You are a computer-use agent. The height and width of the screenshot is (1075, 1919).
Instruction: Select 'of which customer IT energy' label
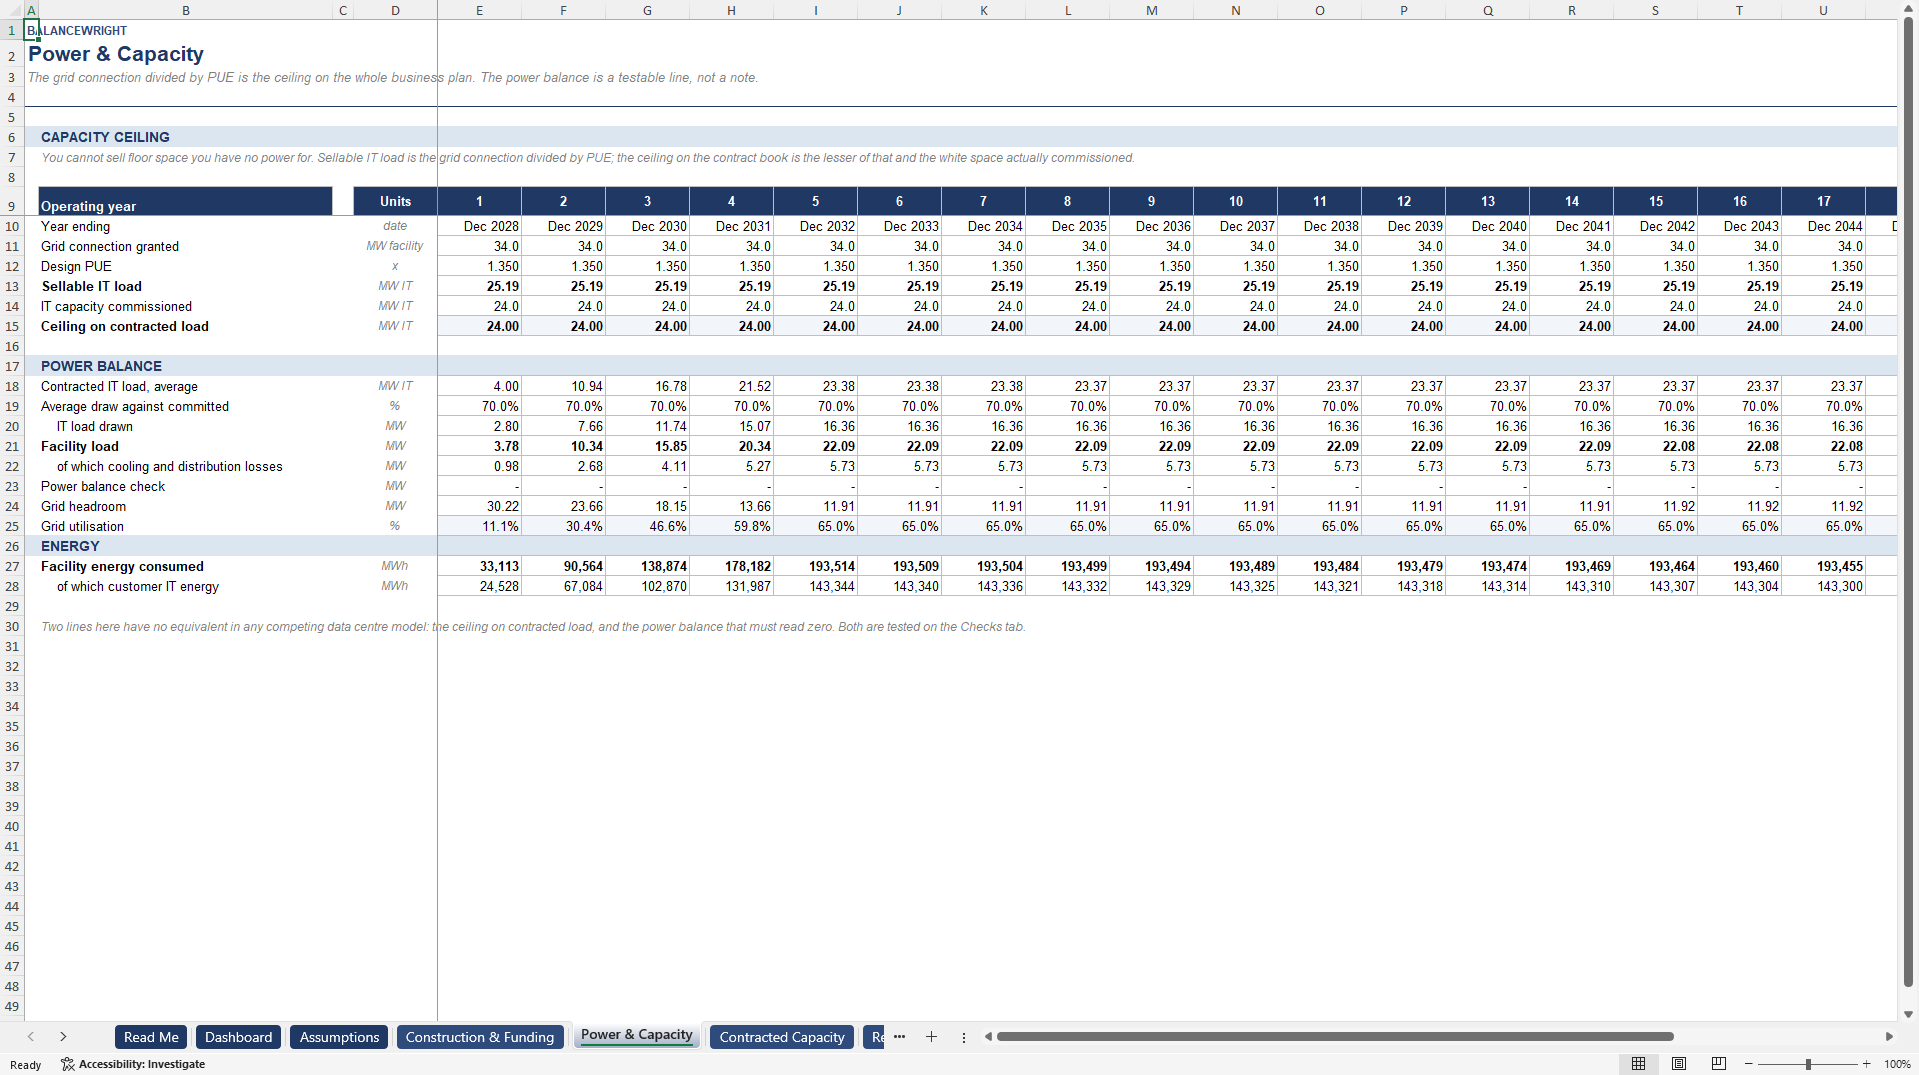[x=138, y=586]
